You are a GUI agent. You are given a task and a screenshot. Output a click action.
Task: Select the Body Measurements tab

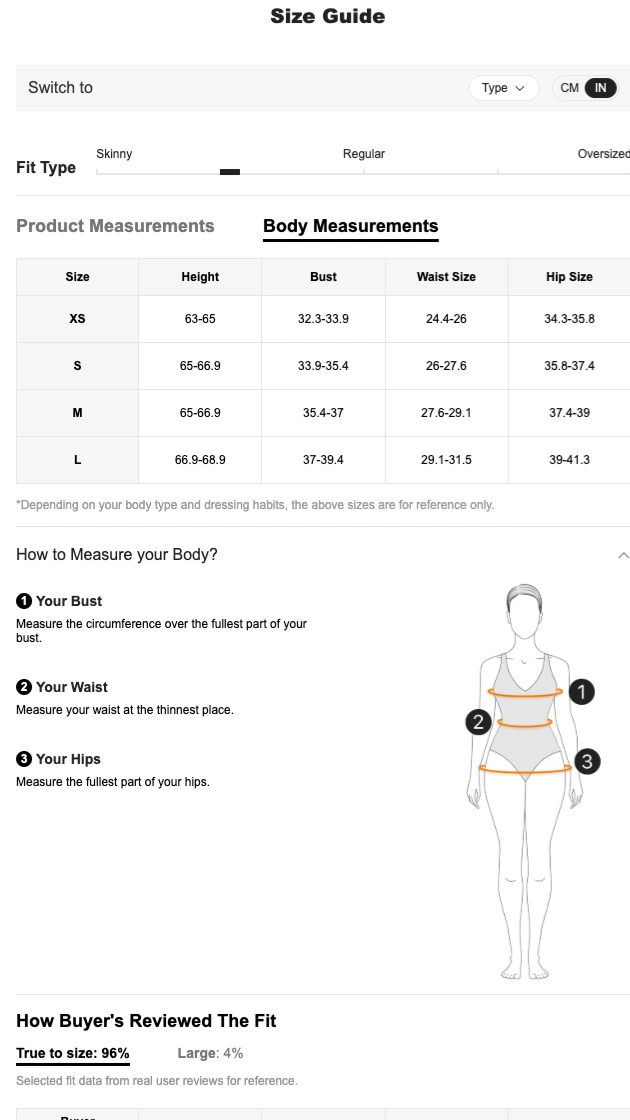[x=350, y=226]
